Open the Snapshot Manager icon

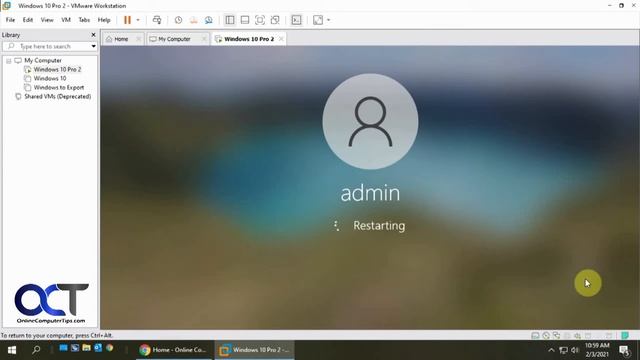(x=209, y=20)
